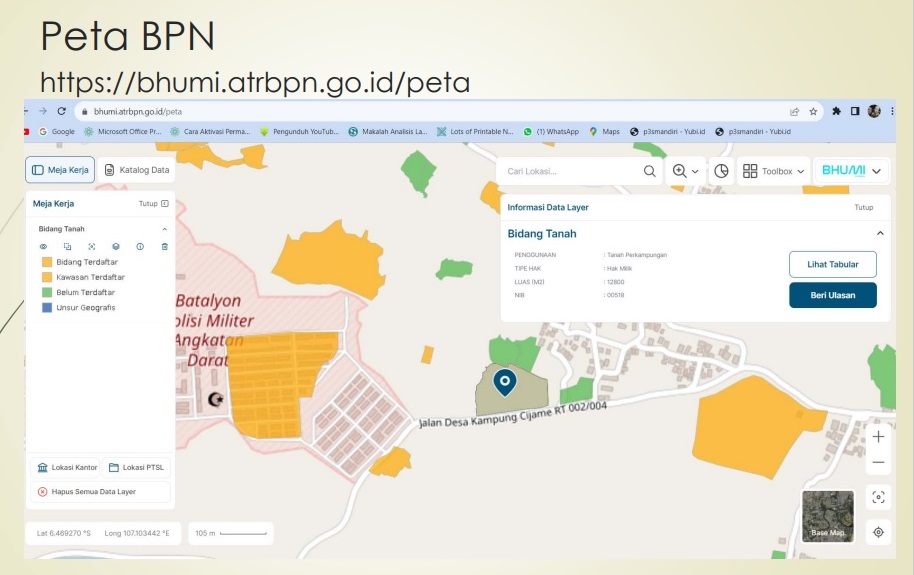
Task: Select the Meja Kerja tab
Action: [60, 170]
